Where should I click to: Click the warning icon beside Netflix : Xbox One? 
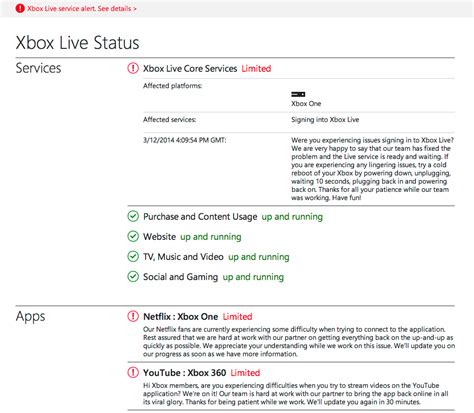[133, 316]
